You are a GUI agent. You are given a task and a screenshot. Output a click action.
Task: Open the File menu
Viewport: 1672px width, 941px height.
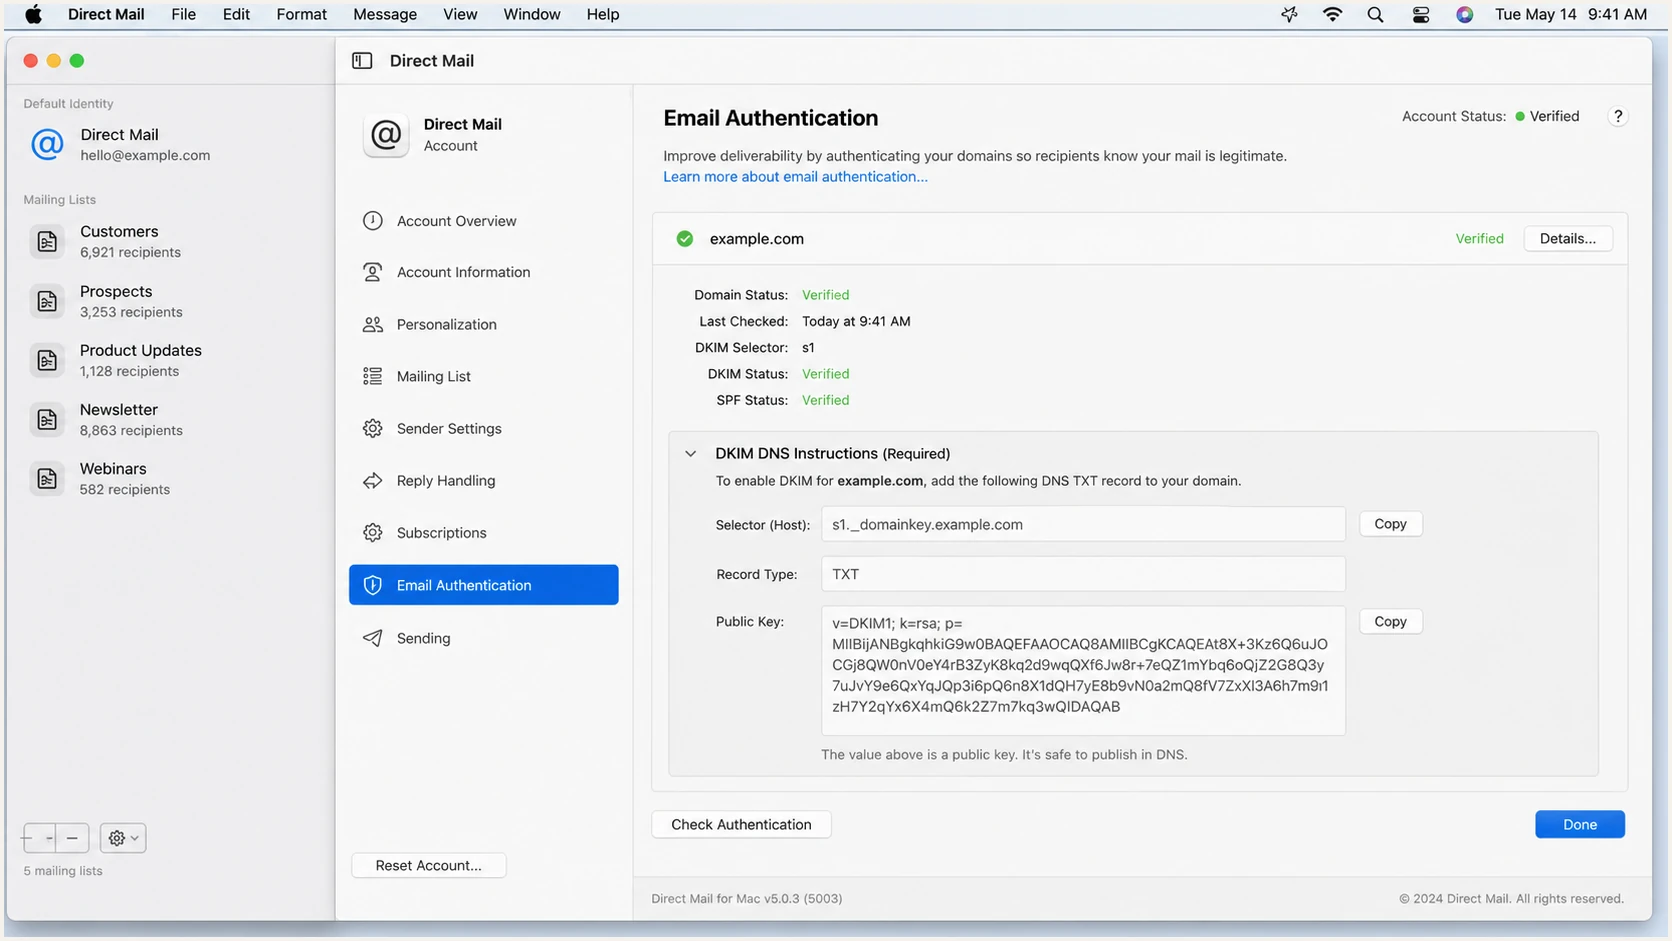tap(183, 14)
